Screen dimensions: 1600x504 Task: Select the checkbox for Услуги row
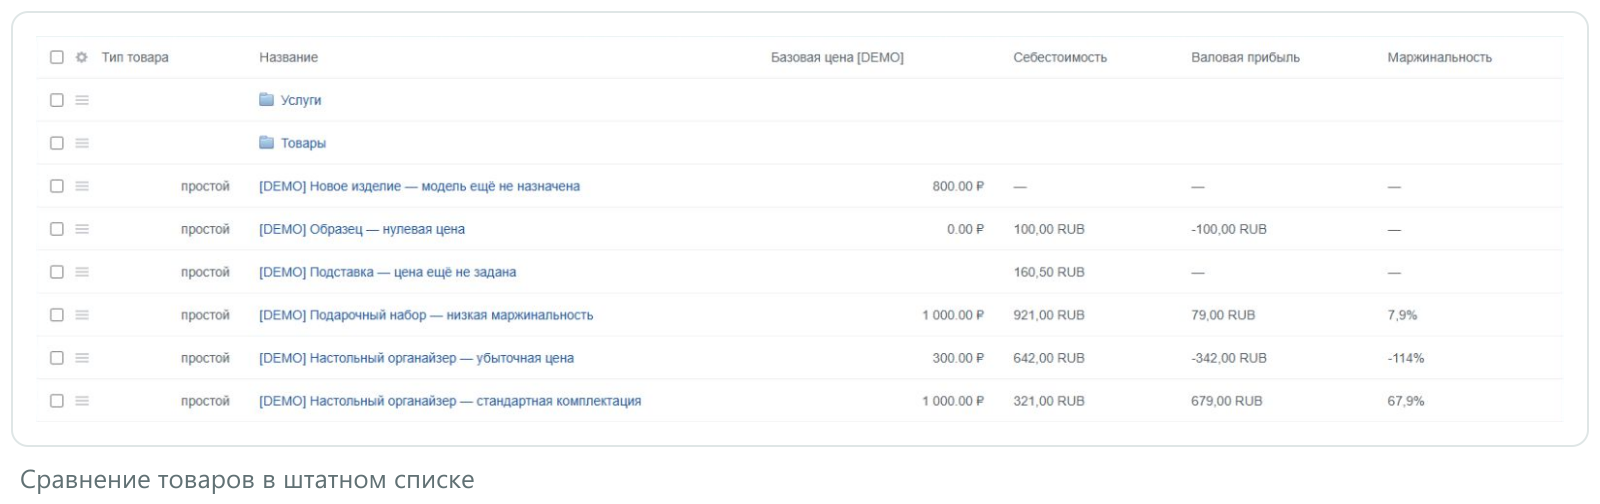pyautogui.click(x=57, y=100)
